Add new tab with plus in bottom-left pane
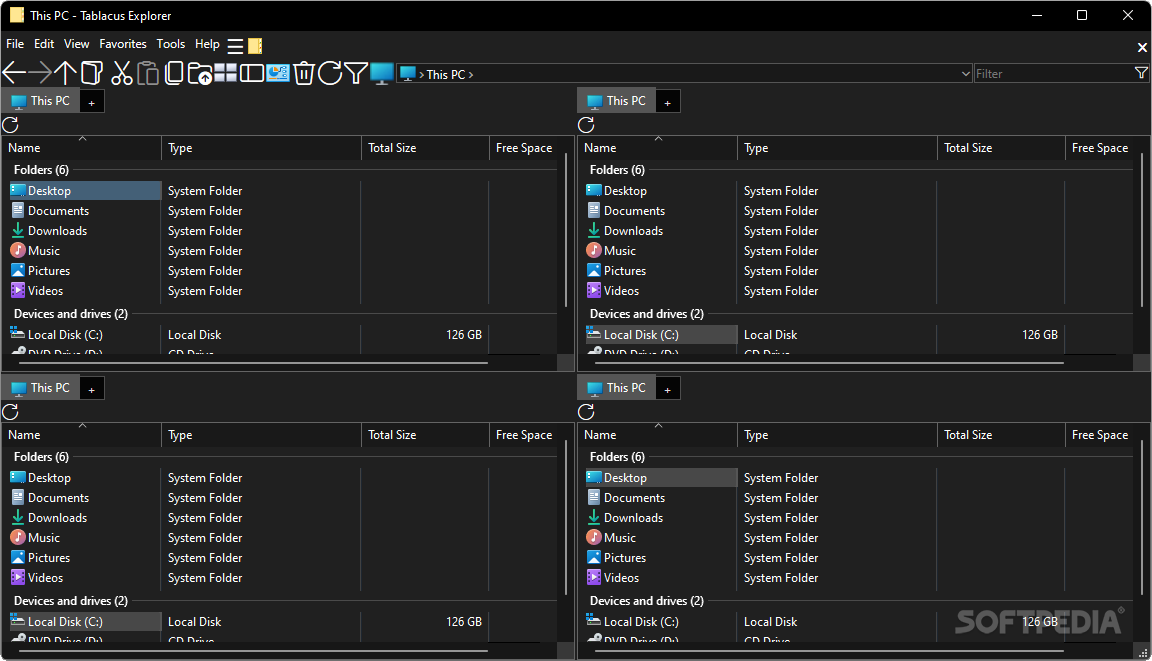This screenshot has height=661, width=1152. [x=92, y=390]
